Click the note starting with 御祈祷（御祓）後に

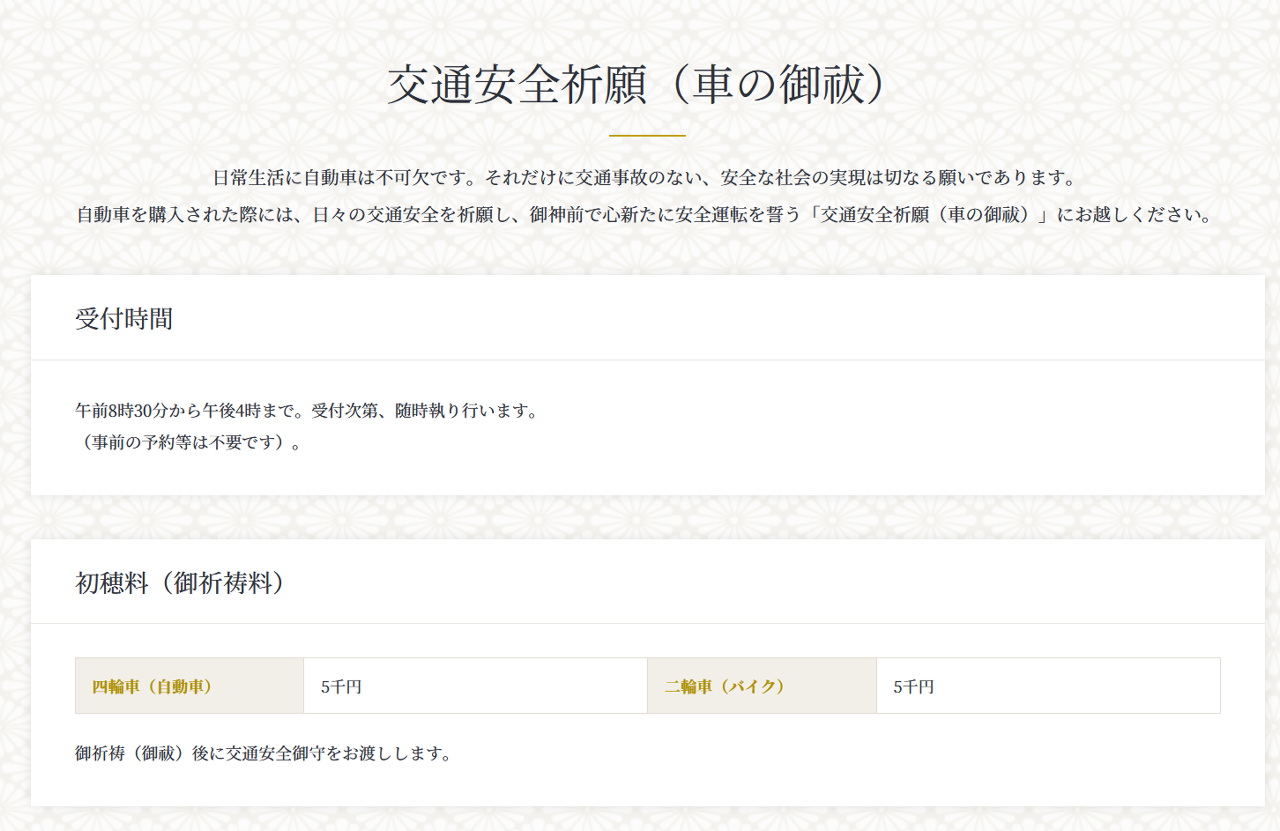pyautogui.click(x=264, y=754)
